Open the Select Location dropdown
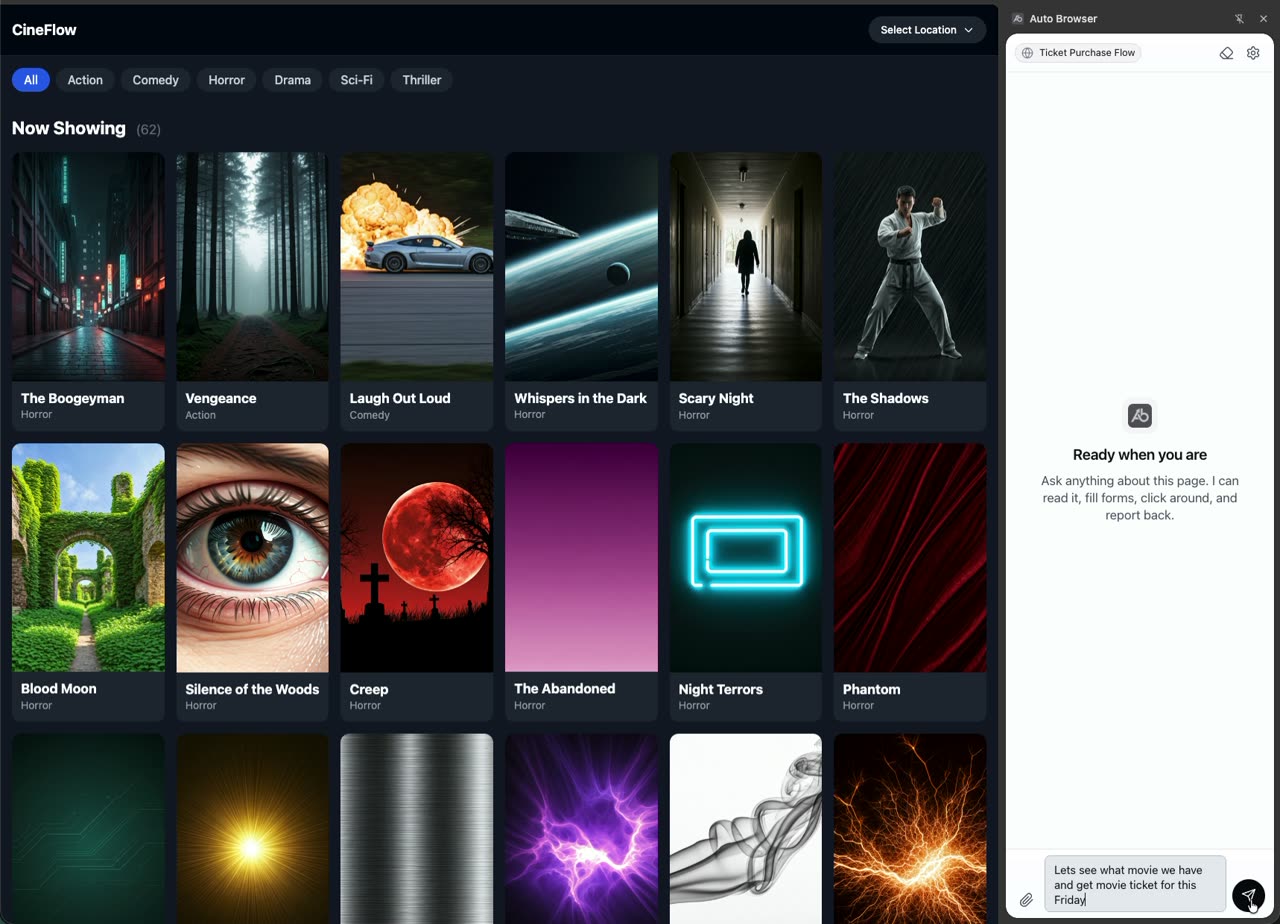The height and width of the screenshot is (924, 1280). tap(926, 30)
